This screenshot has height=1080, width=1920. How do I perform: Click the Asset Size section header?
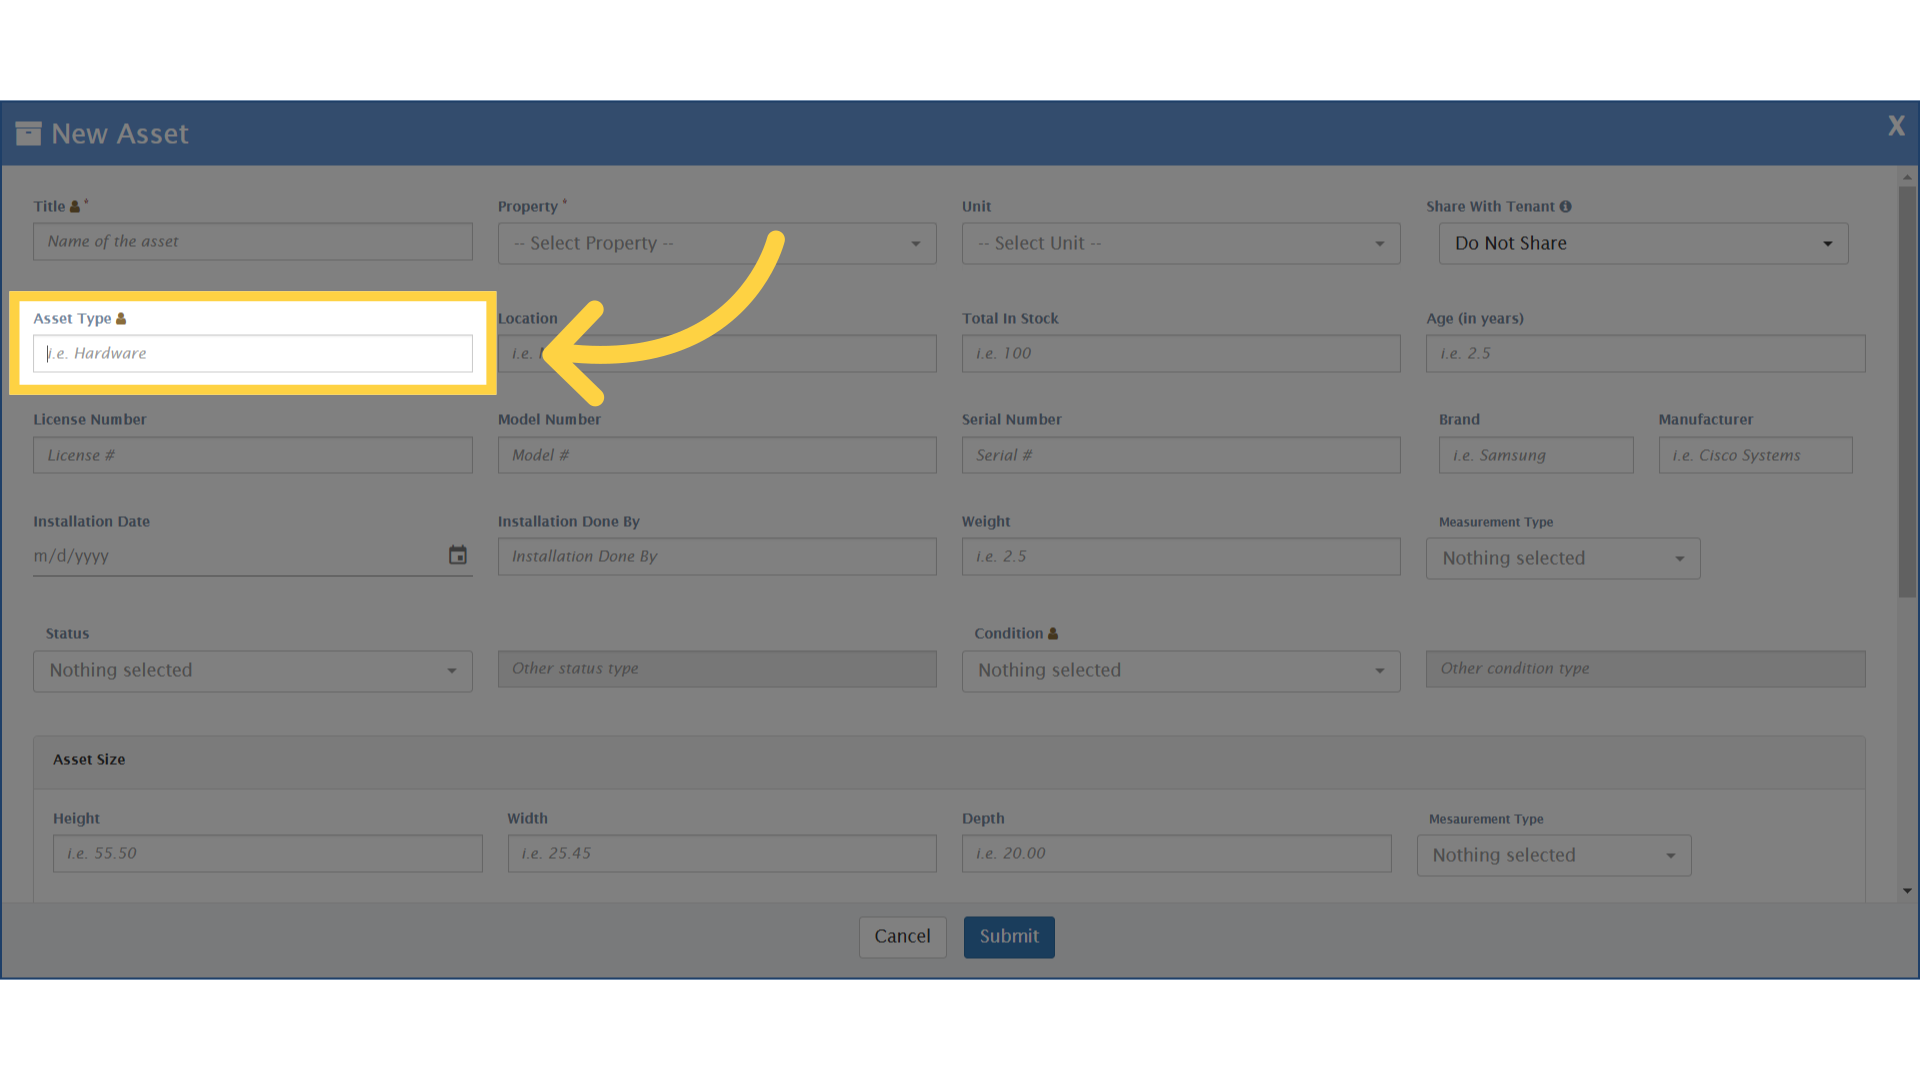[x=949, y=761]
